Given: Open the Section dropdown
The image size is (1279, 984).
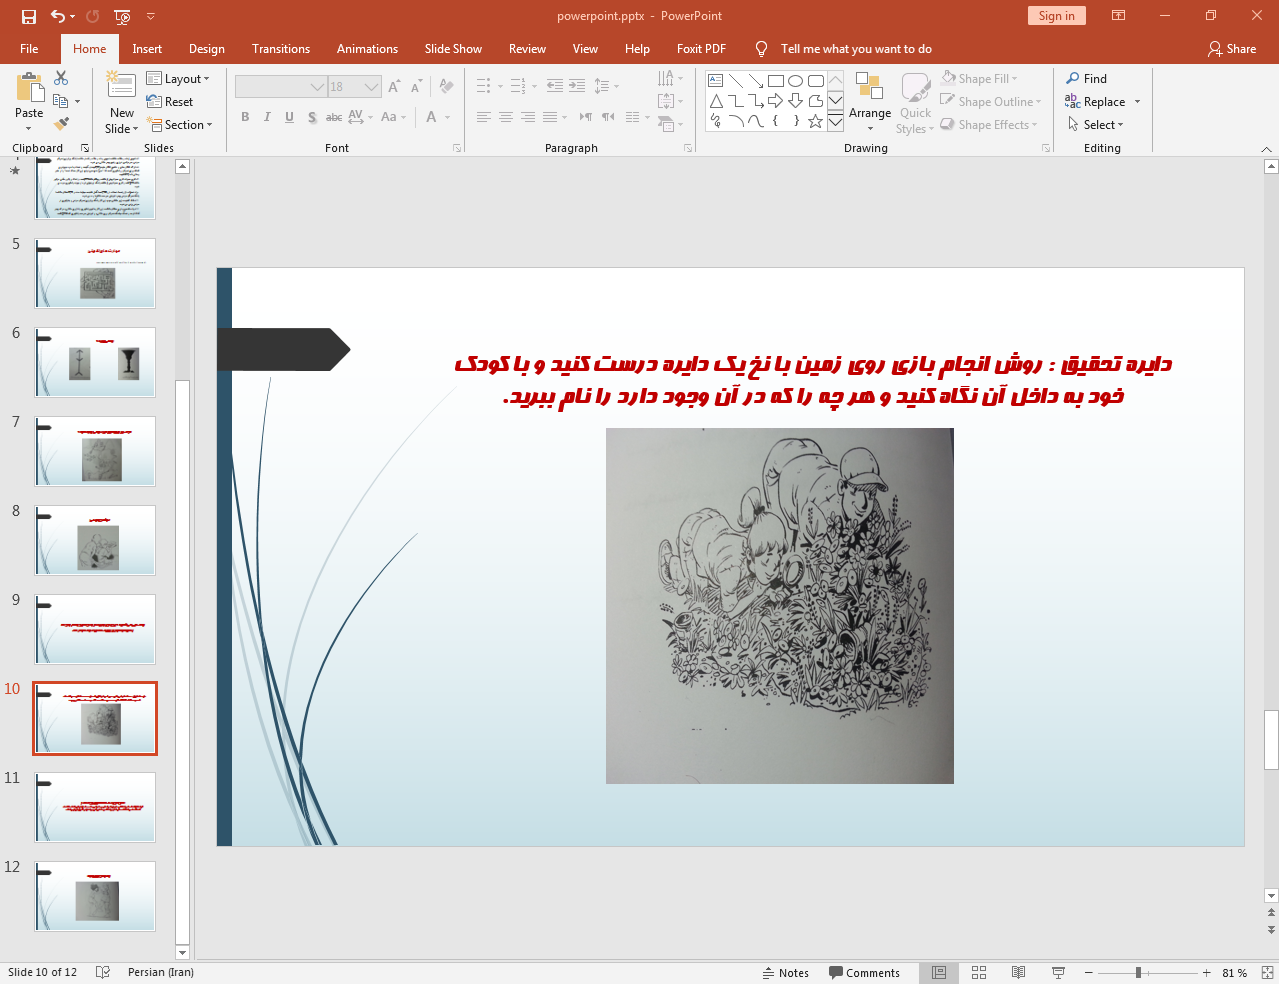Looking at the screenshot, I should click(x=180, y=125).
